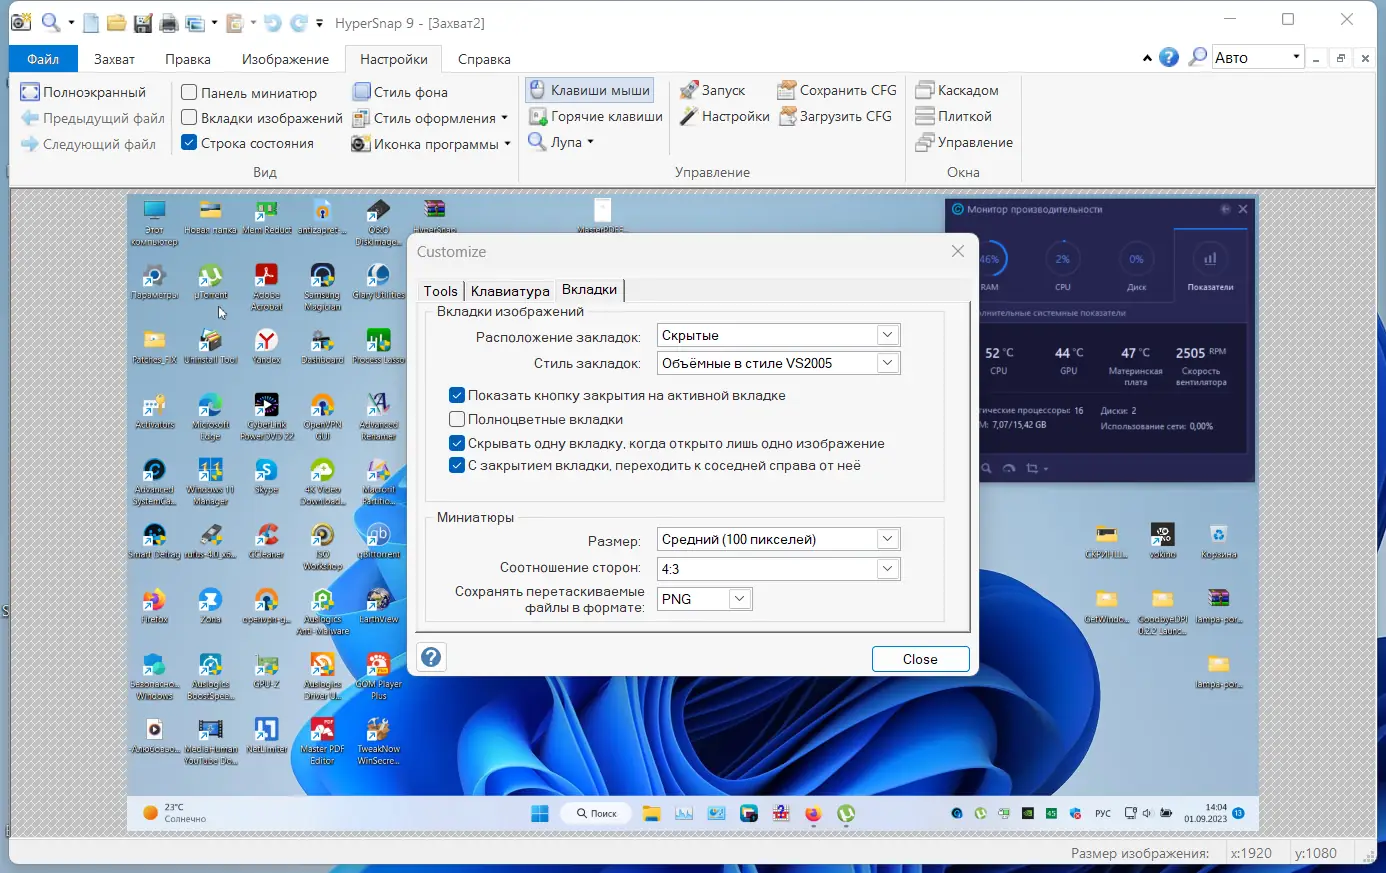Click the Запуск rocket button
The width and height of the screenshot is (1386, 873).
pos(712,90)
